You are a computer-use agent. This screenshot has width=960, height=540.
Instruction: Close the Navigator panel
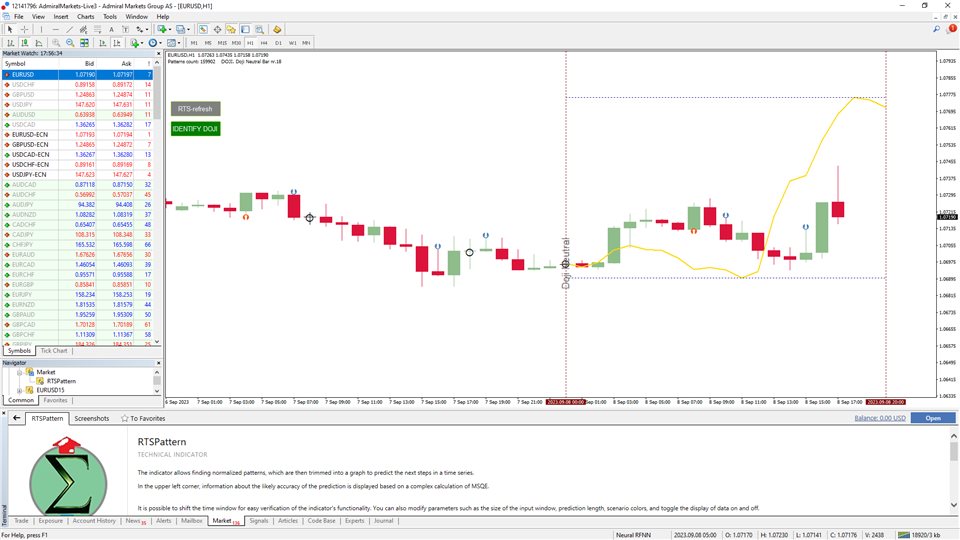coord(158,362)
